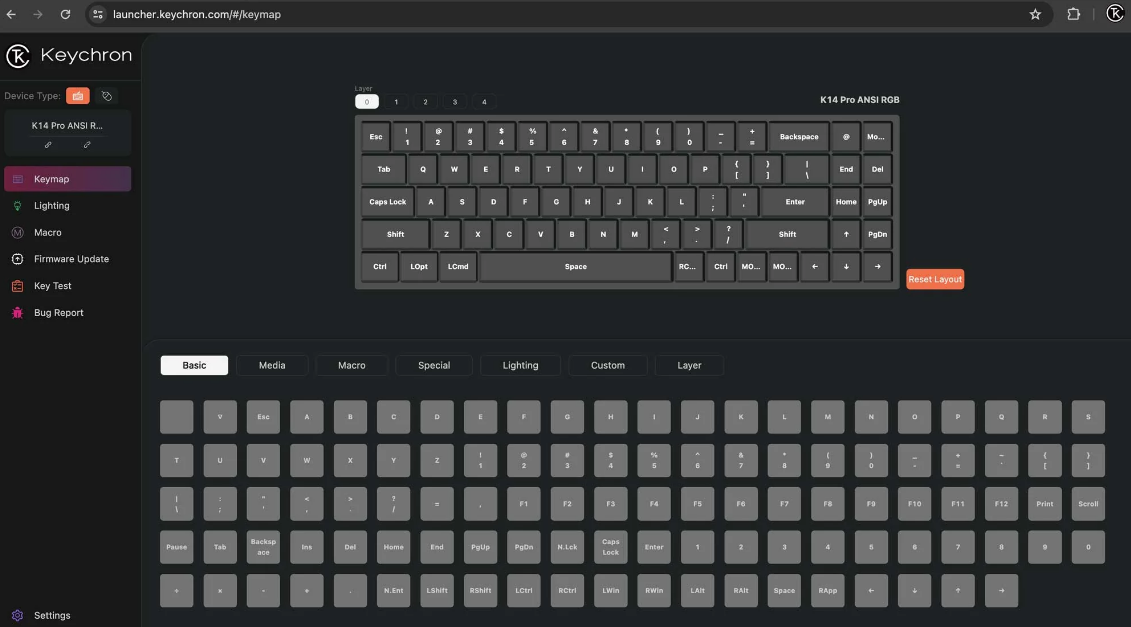Open Firmware Update page
Viewport: 1131px width, 627px height.
(x=68, y=259)
